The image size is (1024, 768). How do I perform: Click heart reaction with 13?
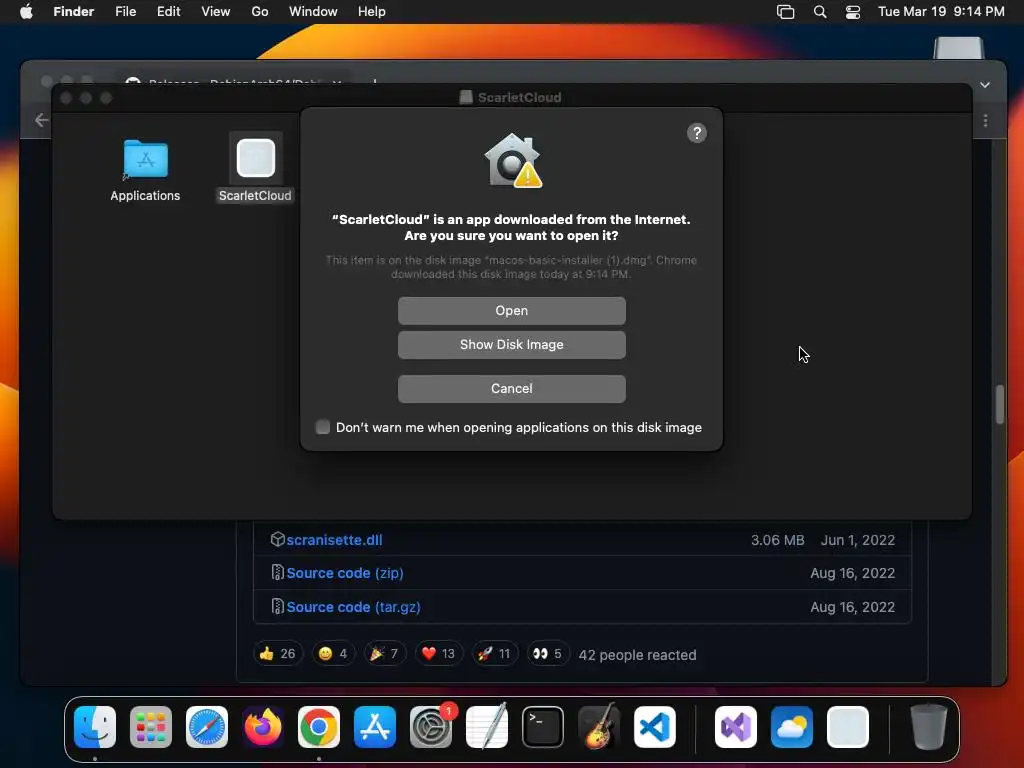point(438,654)
